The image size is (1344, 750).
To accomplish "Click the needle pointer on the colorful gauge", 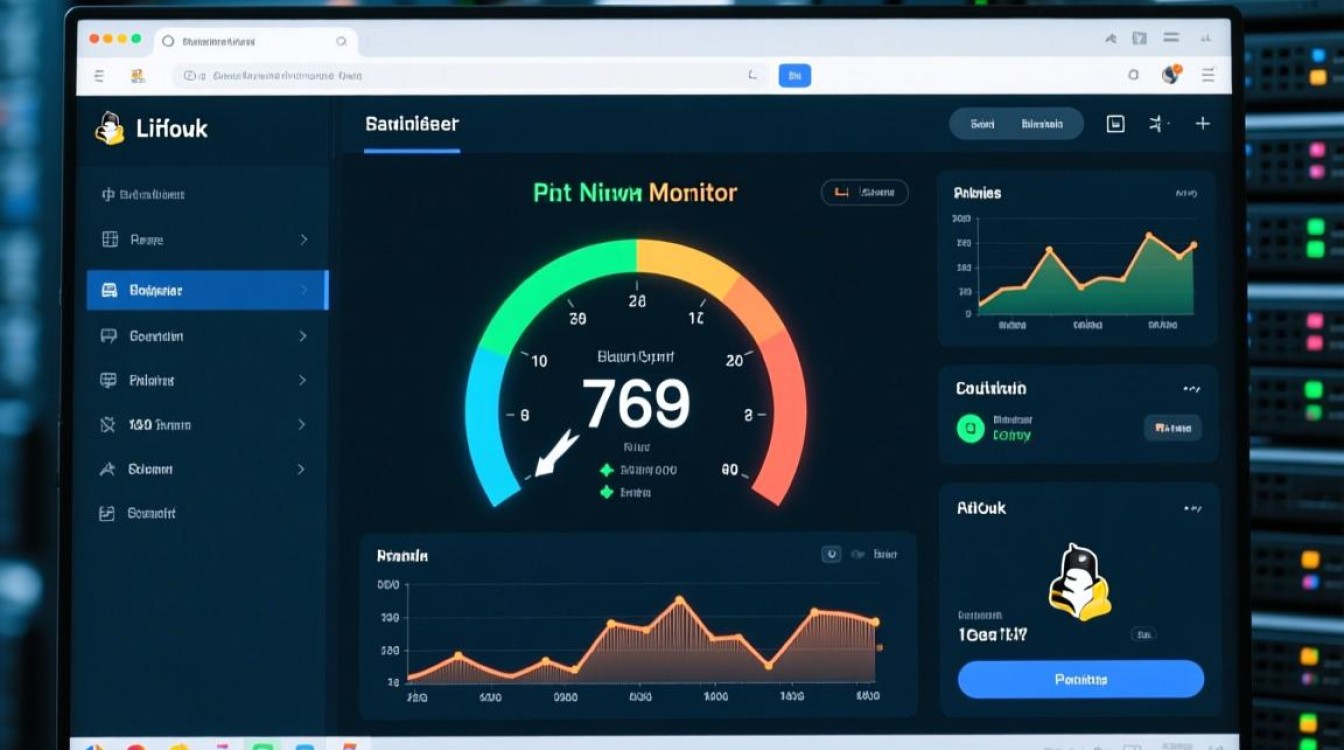I will pos(555,453).
